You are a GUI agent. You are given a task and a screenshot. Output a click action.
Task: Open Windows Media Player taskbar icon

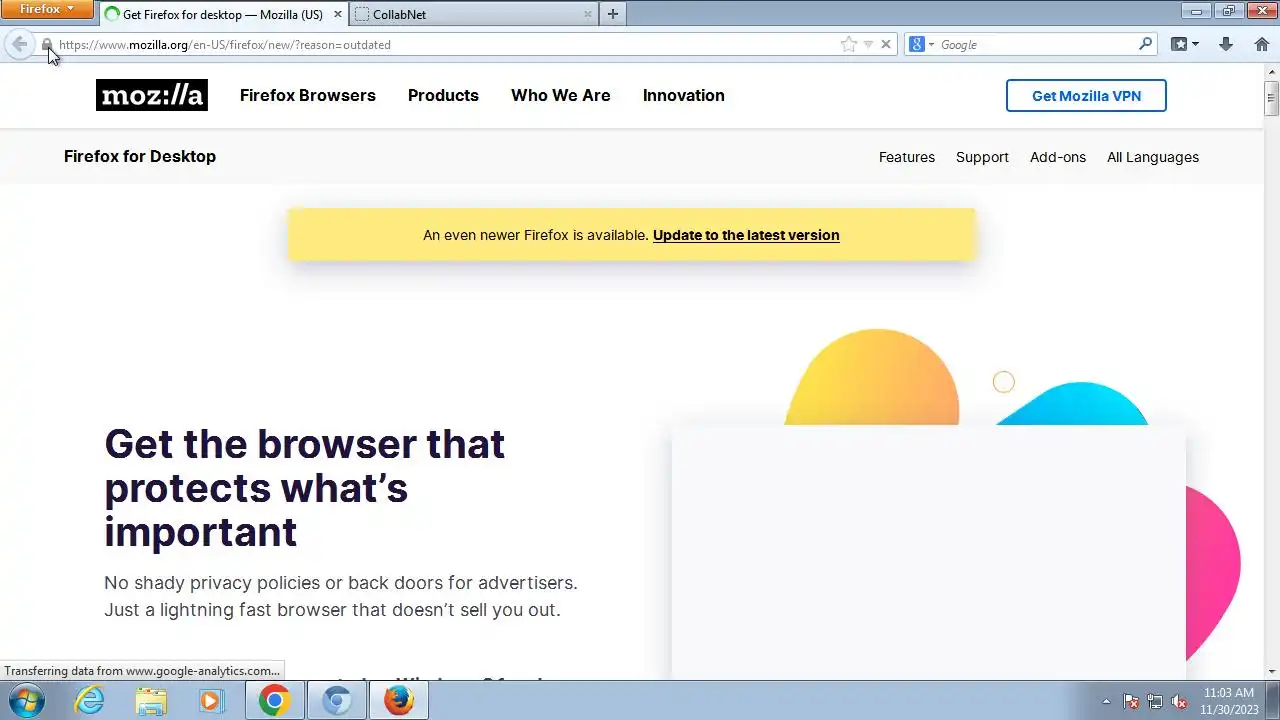[x=211, y=700]
